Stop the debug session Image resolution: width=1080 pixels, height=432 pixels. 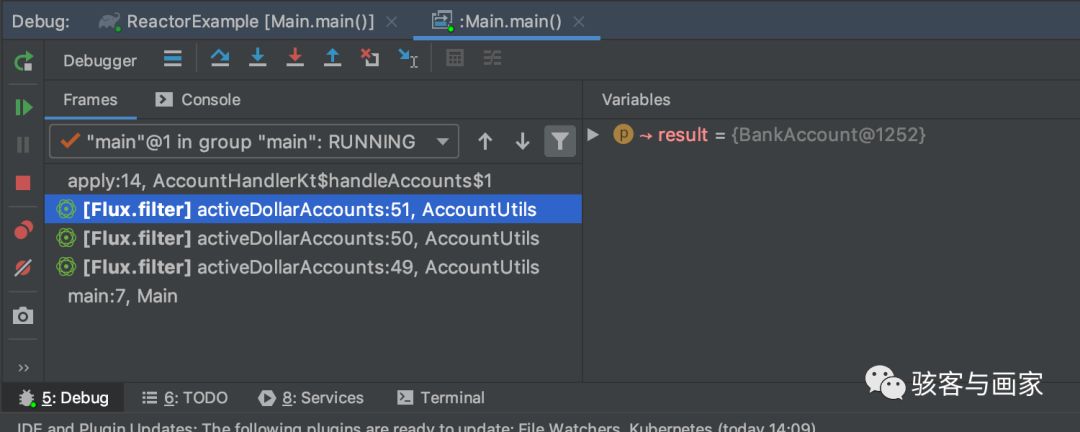(23, 182)
